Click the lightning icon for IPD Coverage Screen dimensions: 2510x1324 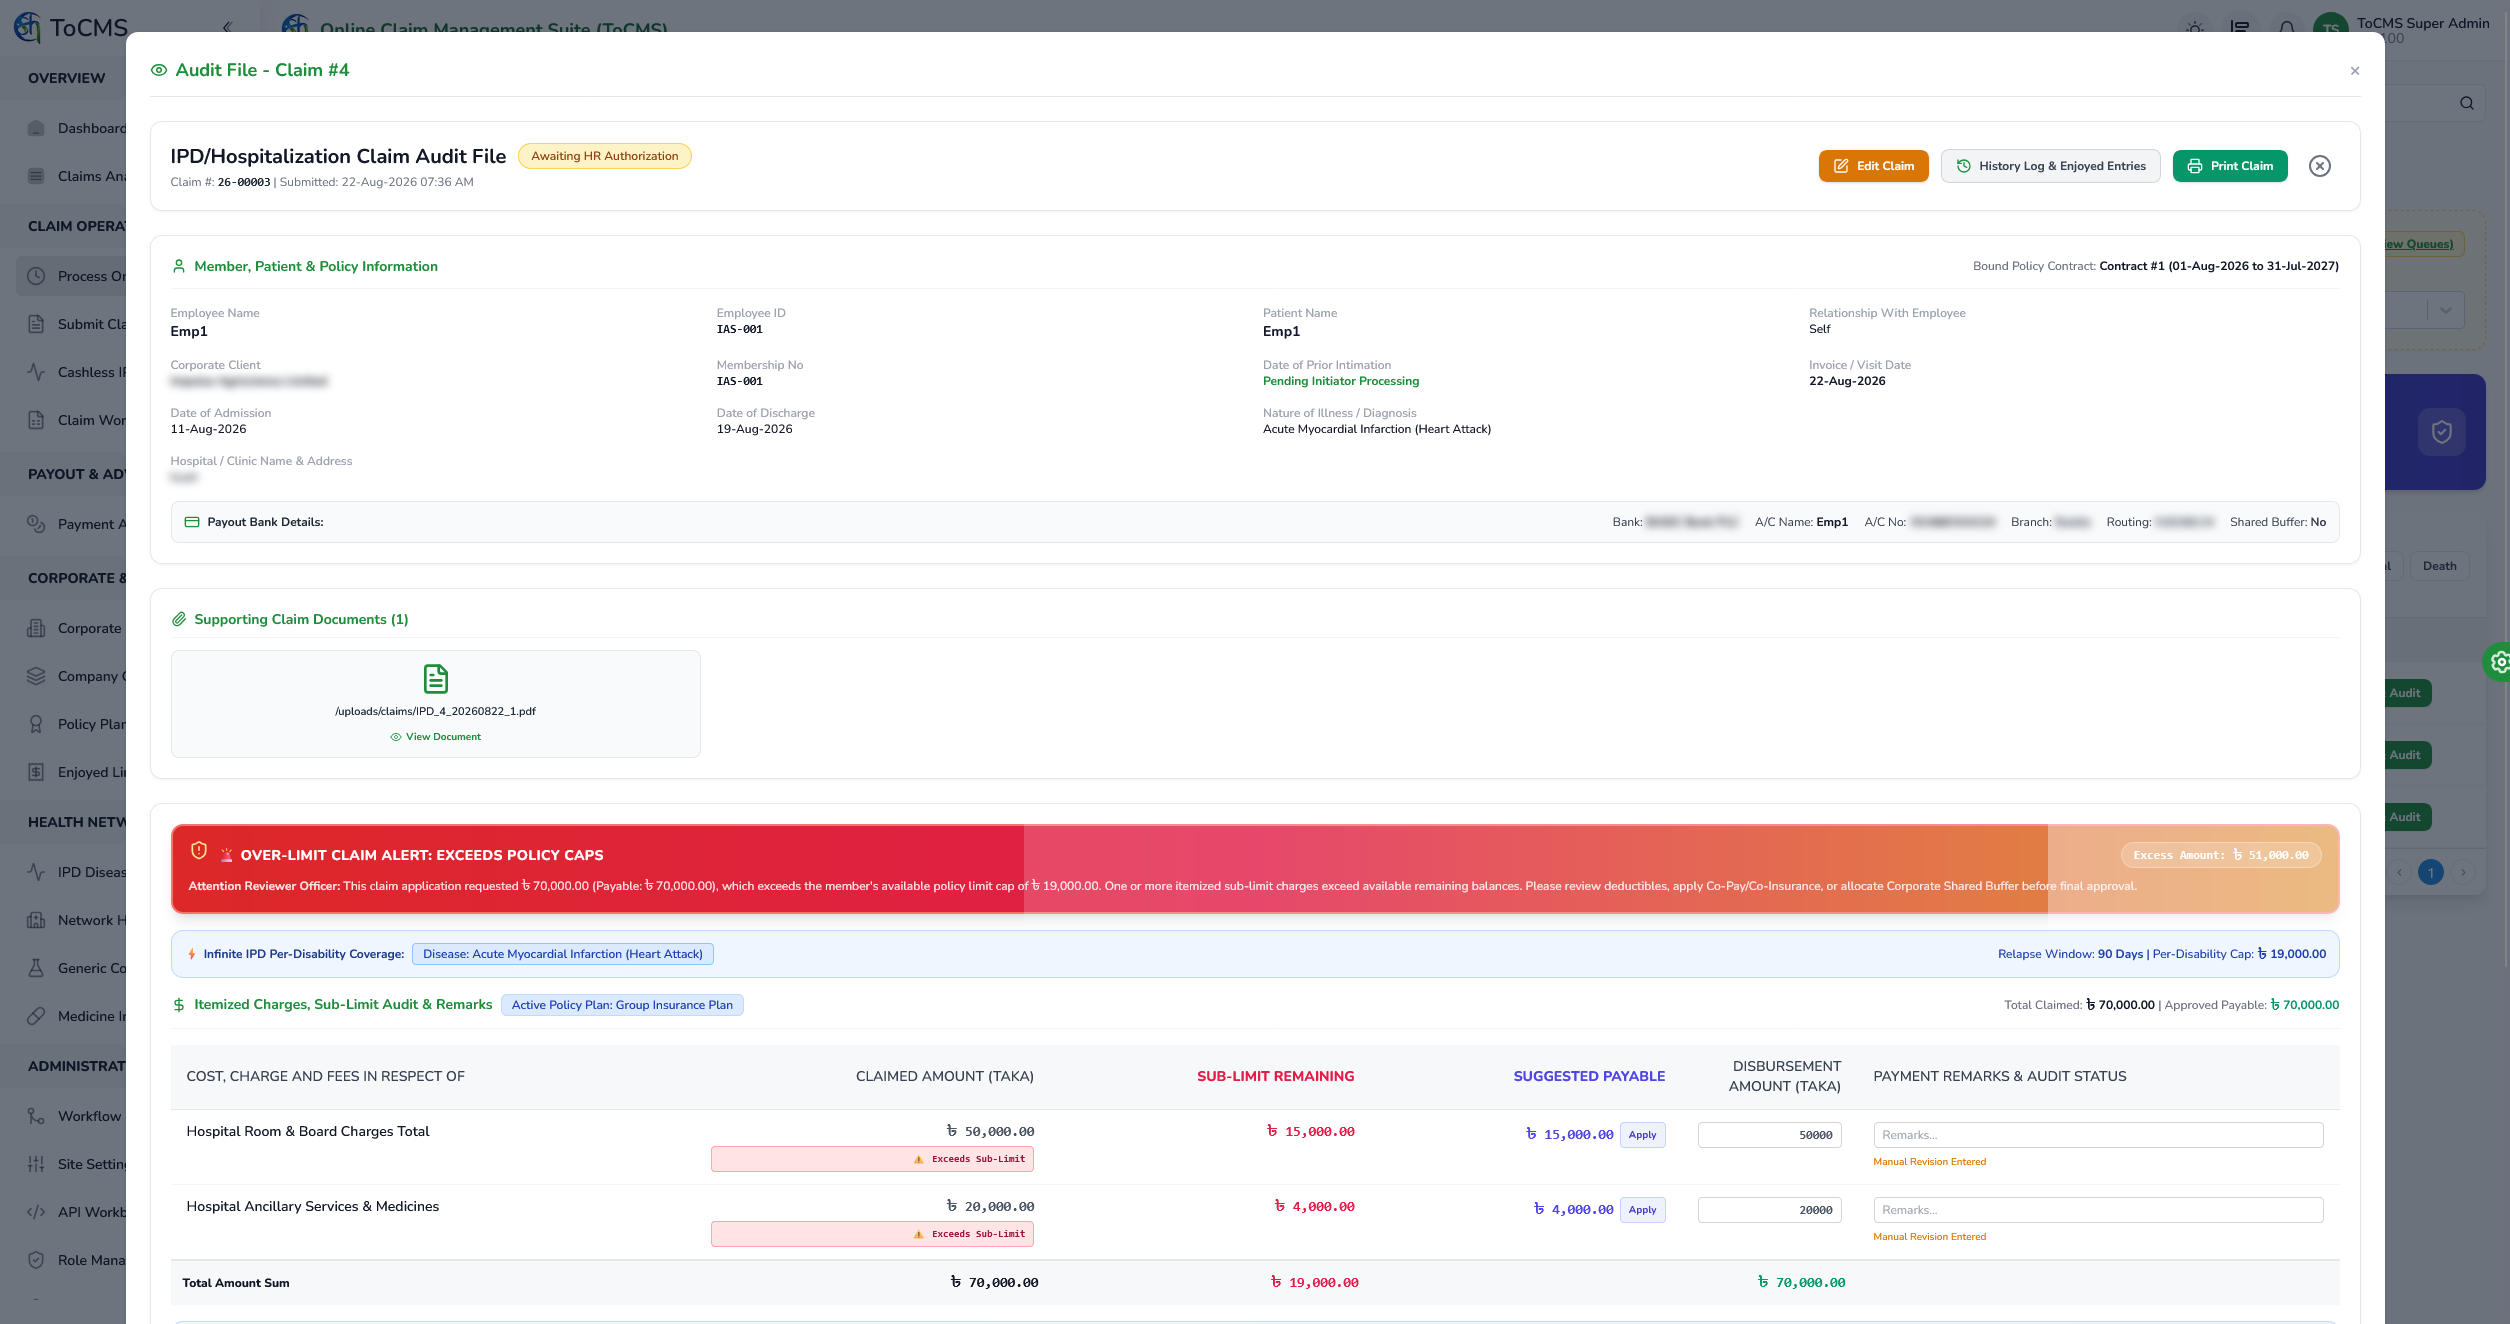(x=192, y=954)
